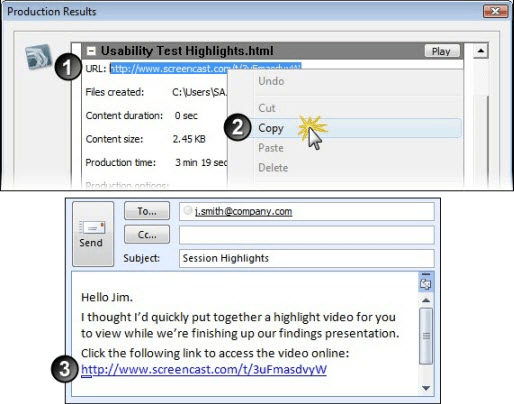Open the To... address book button

coord(147,211)
